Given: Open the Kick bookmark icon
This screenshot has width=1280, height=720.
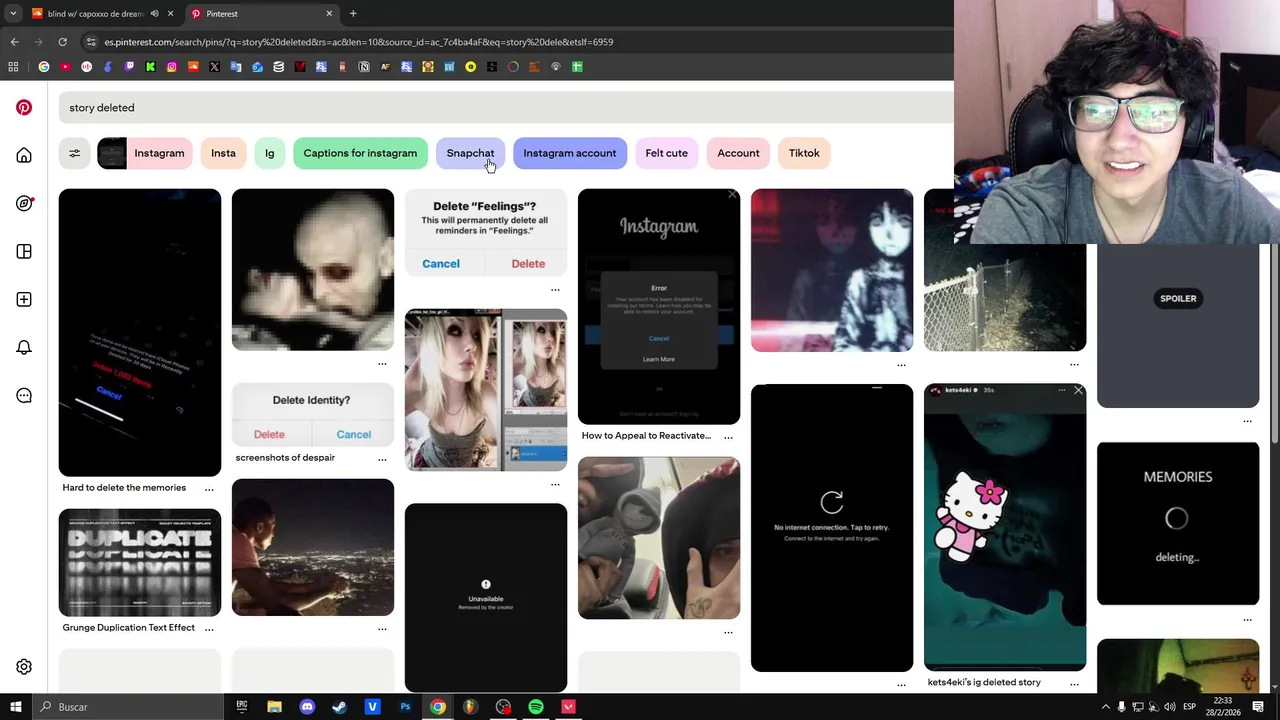Looking at the screenshot, I should [x=150, y=67].
